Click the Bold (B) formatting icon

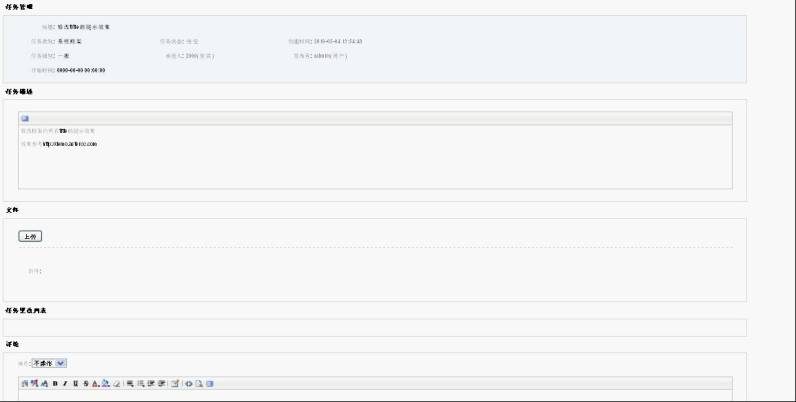pyautogui.click(x=55, y=384)
